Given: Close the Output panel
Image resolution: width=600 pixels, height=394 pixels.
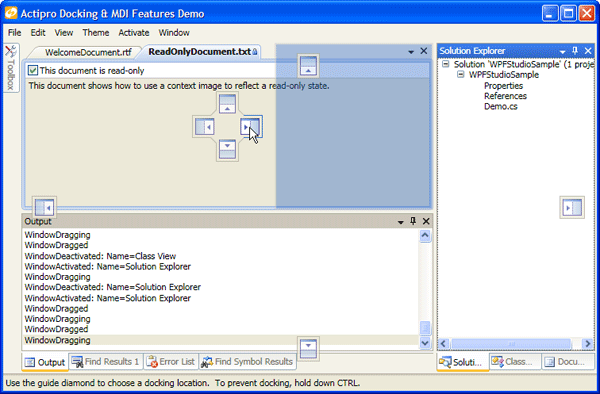Looking at the screenshot, I should [426, 221].
